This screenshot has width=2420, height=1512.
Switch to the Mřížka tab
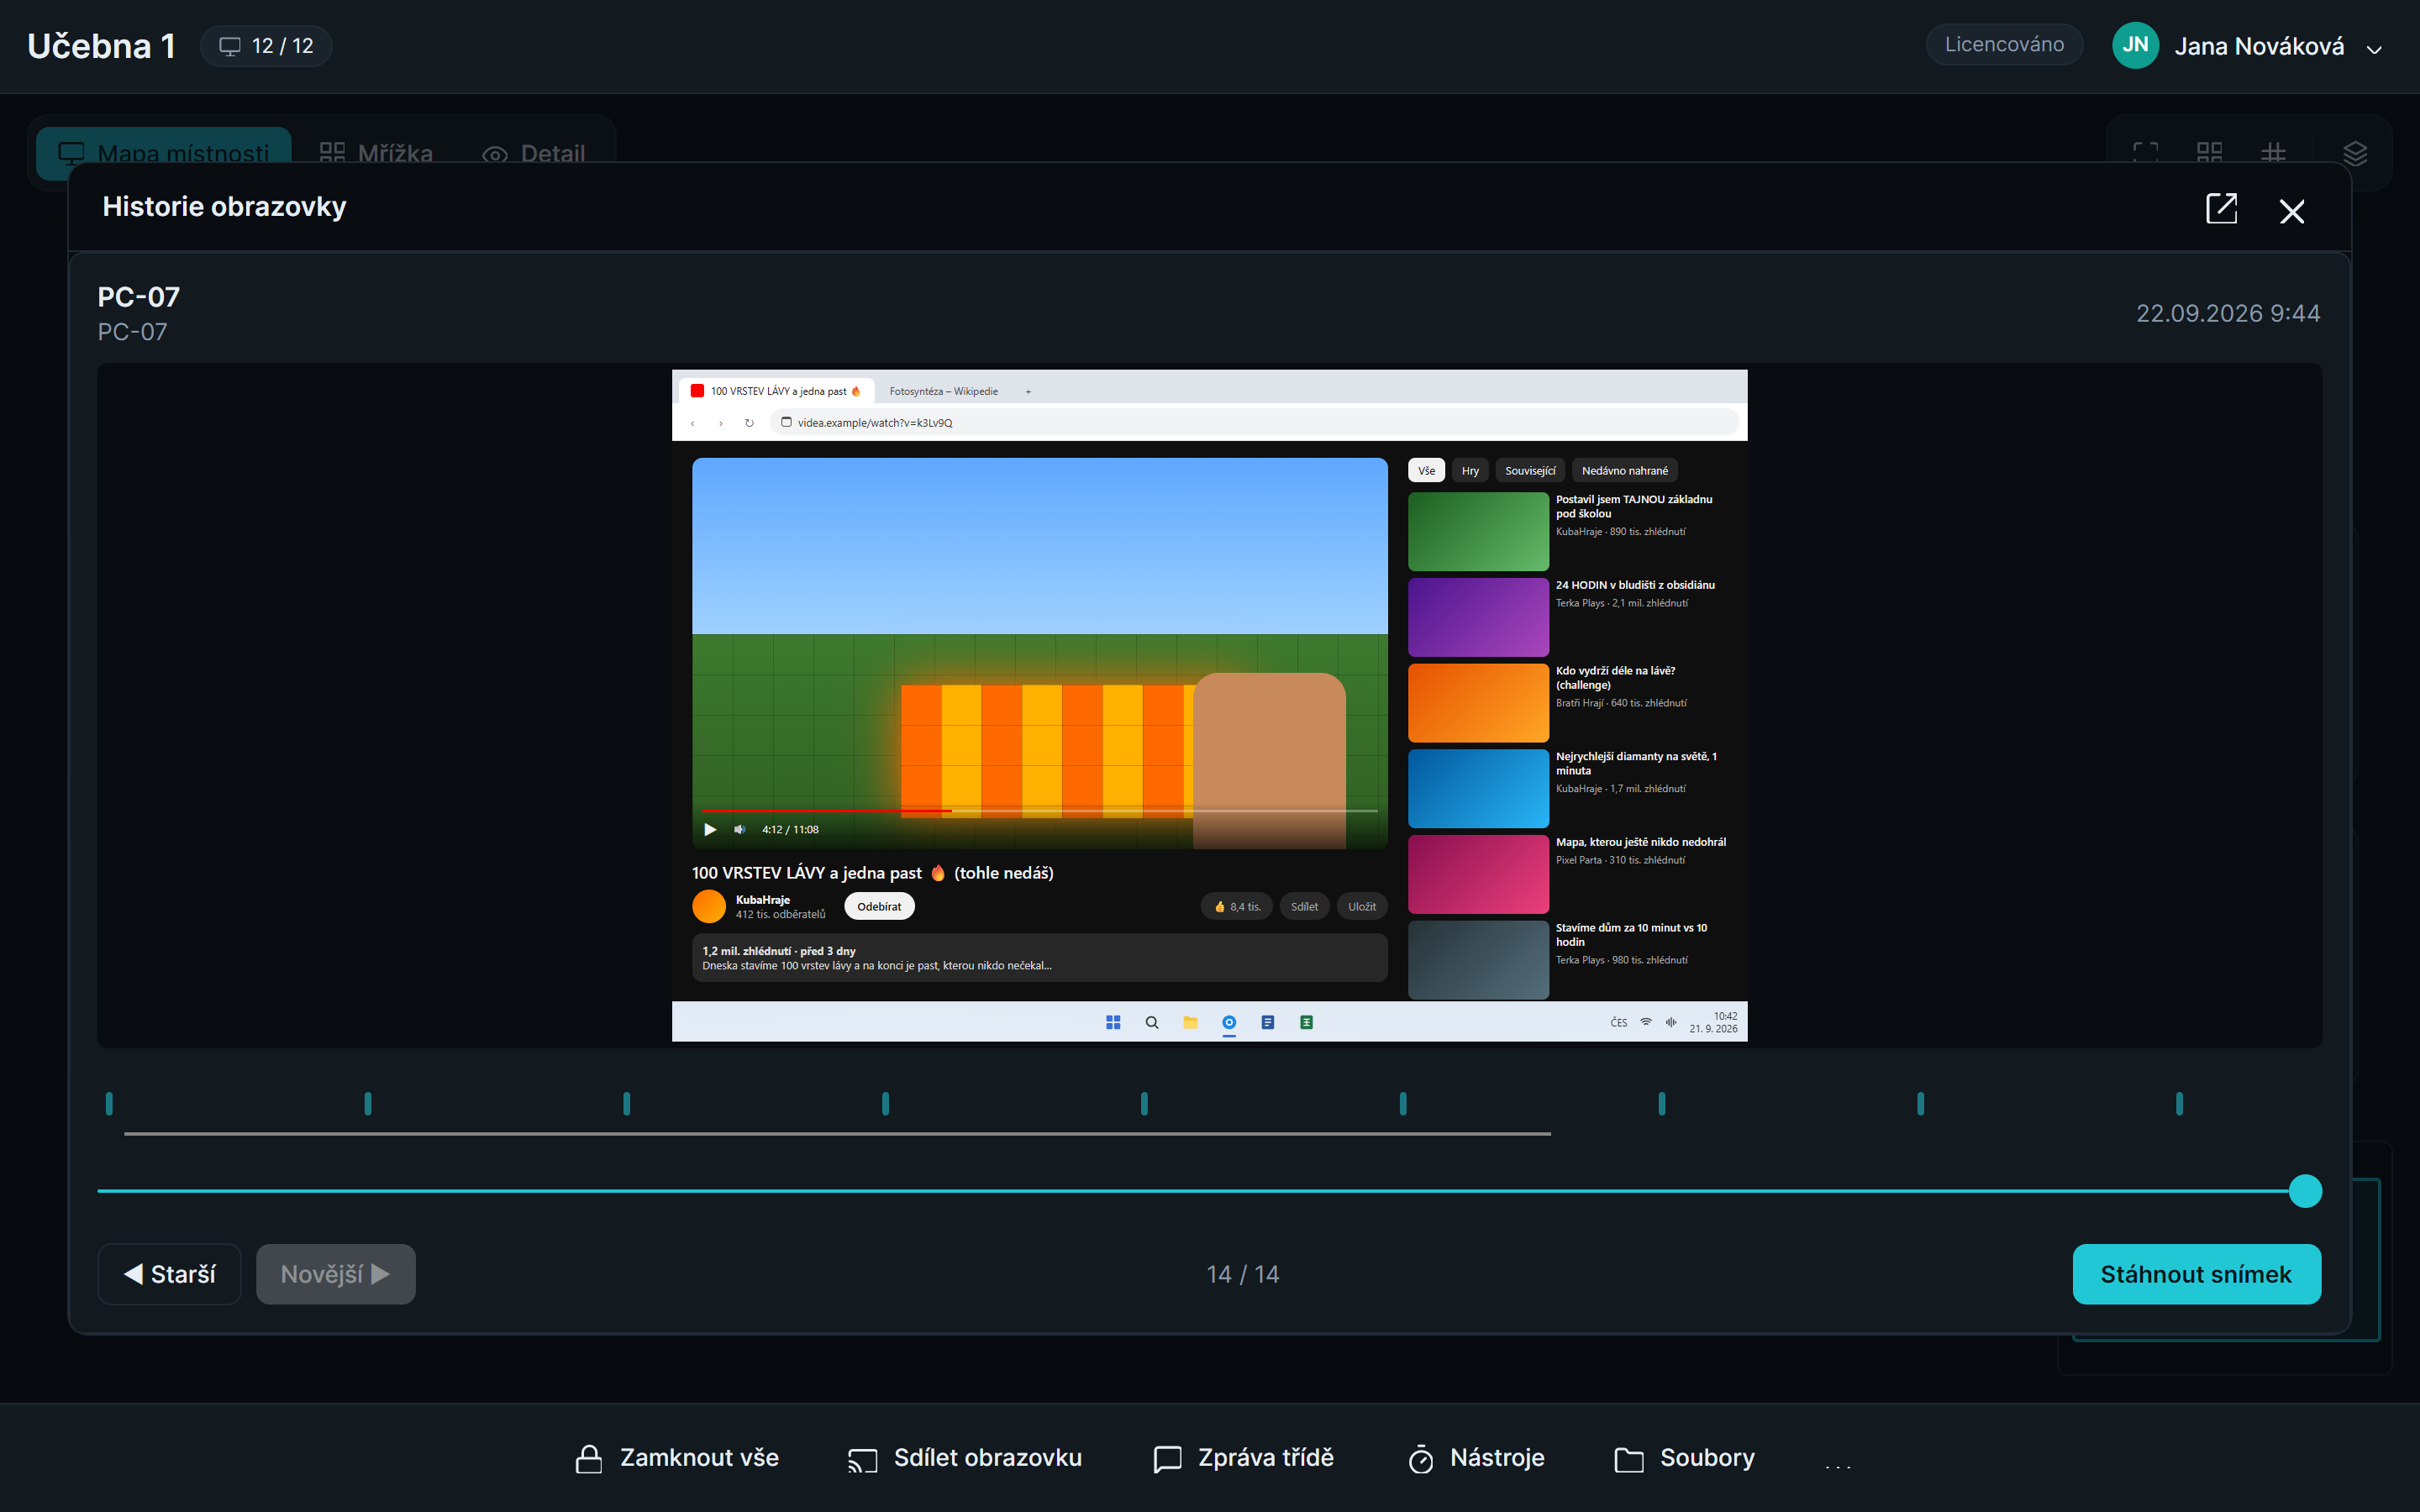pyautogui.click(x=376, y=153)
